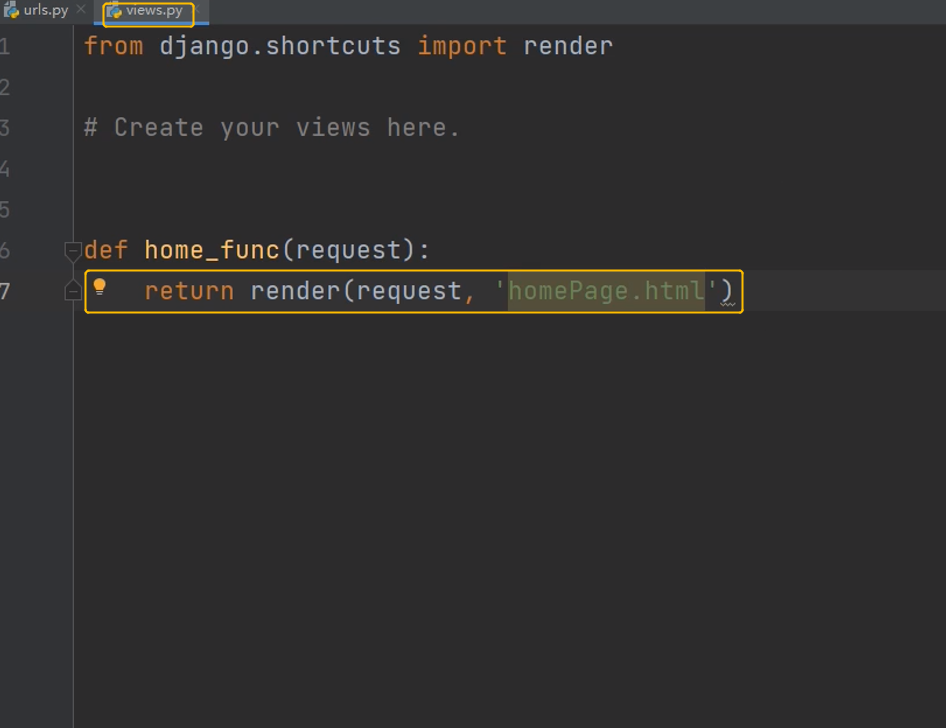Close the views.py editor tab
The image size is (946, 728).
click(x=197, y=11)
